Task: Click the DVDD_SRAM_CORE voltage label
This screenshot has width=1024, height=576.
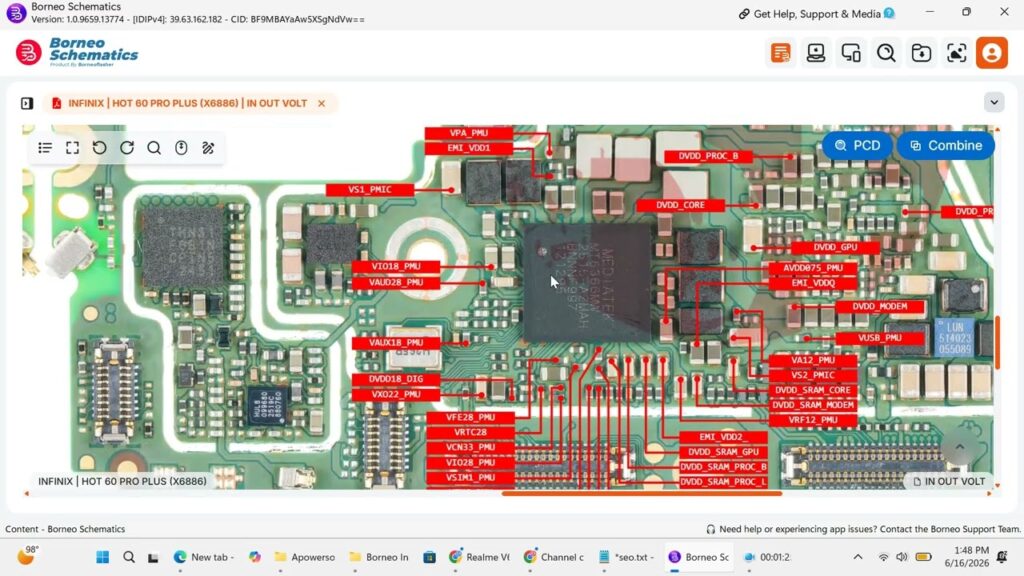Action: pos(813,391)
